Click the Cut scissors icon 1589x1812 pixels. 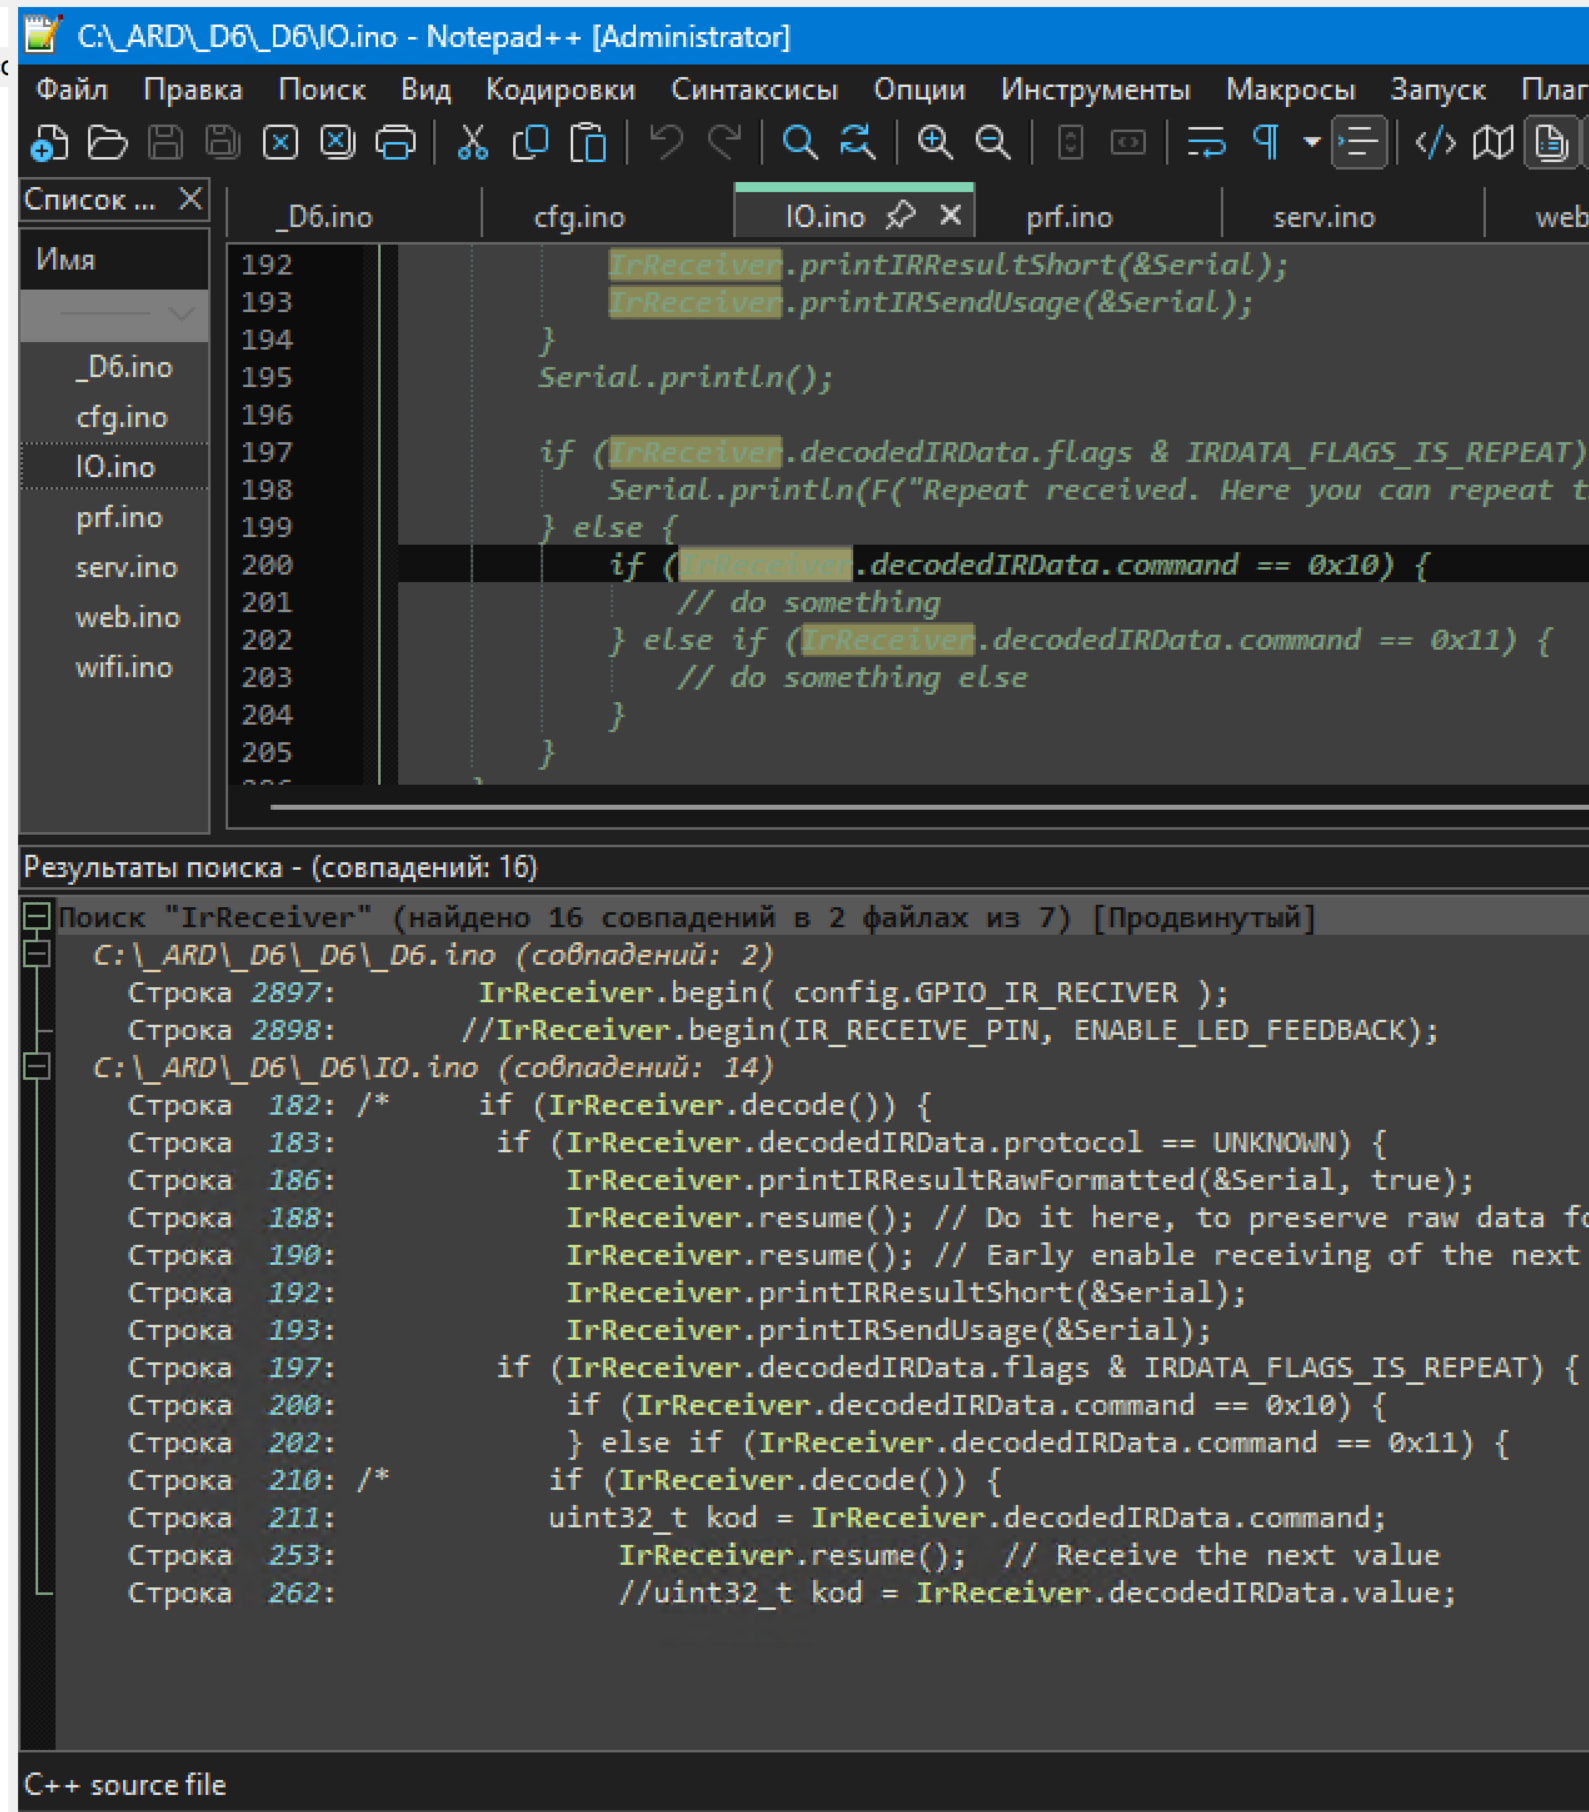[x=472, y=143]
